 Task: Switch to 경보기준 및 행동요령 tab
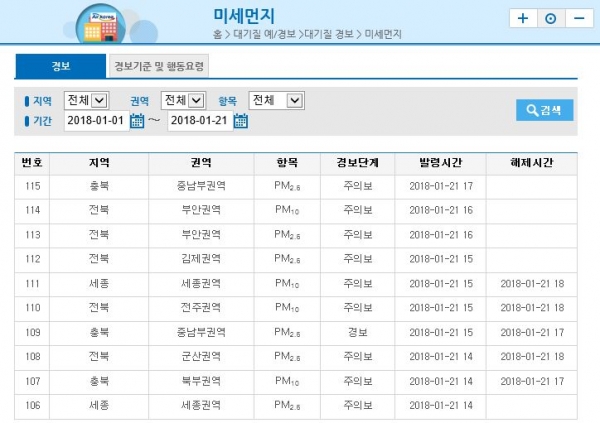(x=159, y=66)
